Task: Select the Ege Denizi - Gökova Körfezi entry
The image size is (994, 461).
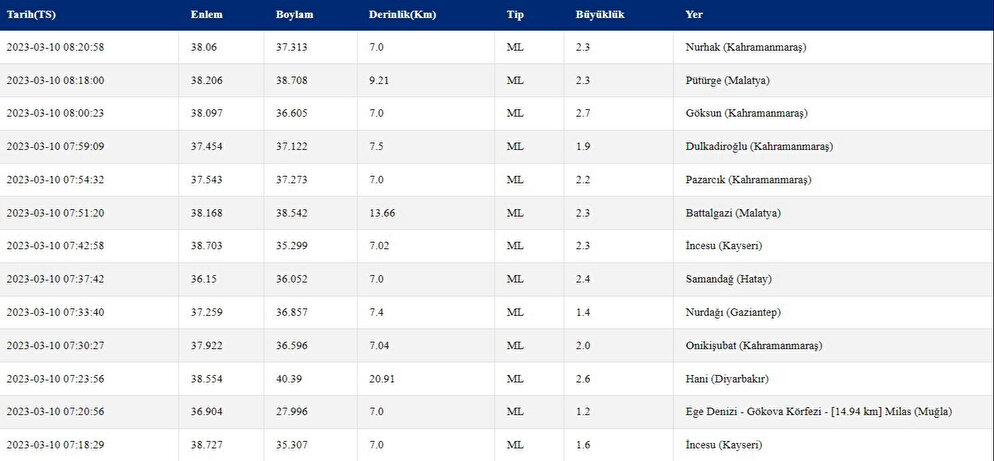Action: pyautogui.click(x=818, y=412)
